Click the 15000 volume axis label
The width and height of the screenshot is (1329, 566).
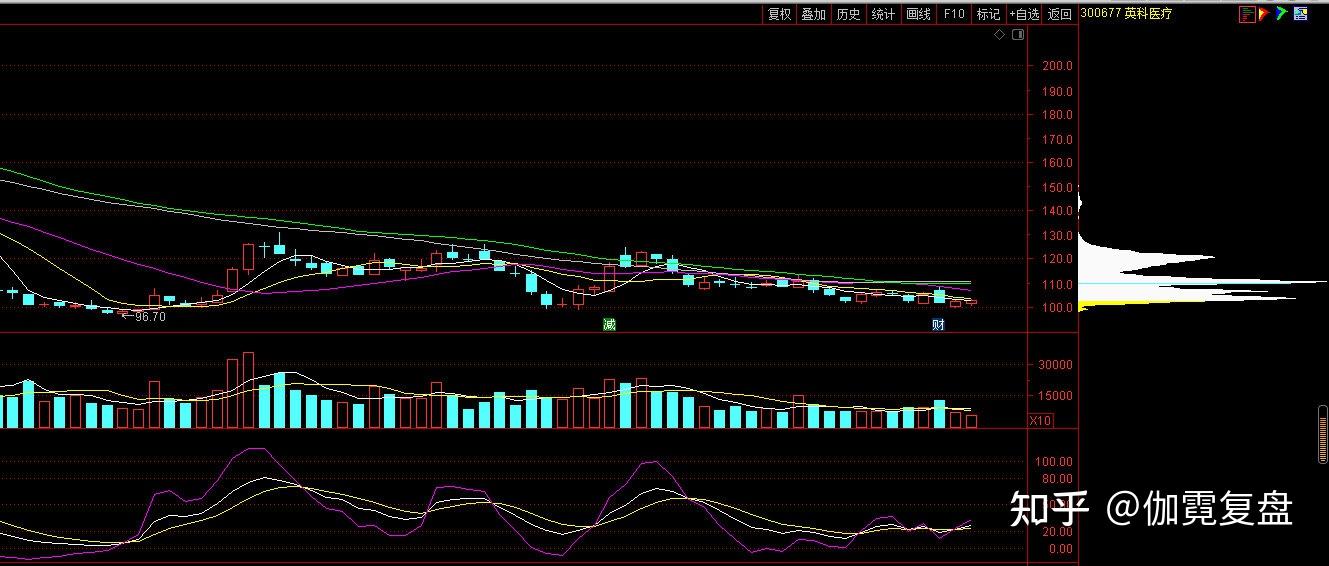1057,396
